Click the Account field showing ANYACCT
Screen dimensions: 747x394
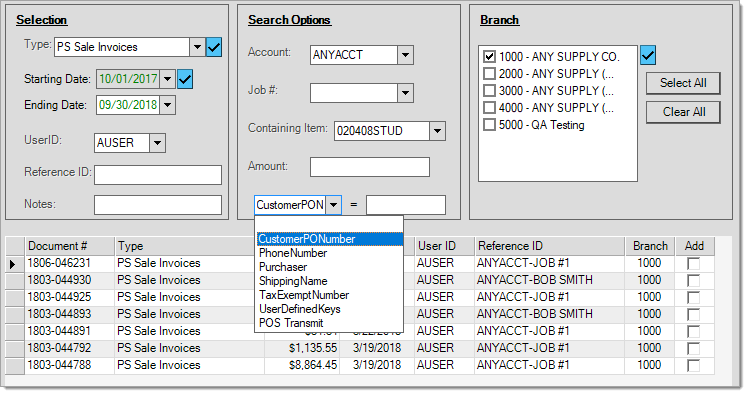(353, 55)
